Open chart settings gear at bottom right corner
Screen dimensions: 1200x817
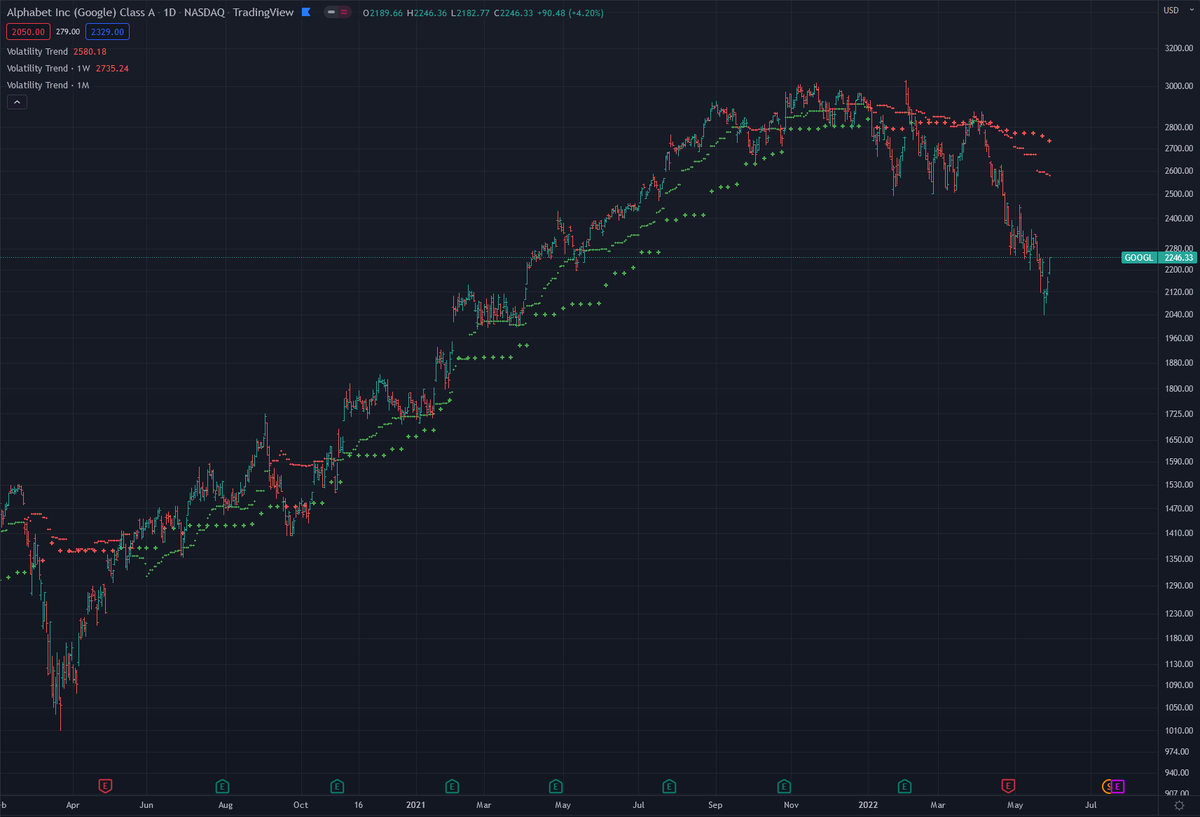[1179, 805]
